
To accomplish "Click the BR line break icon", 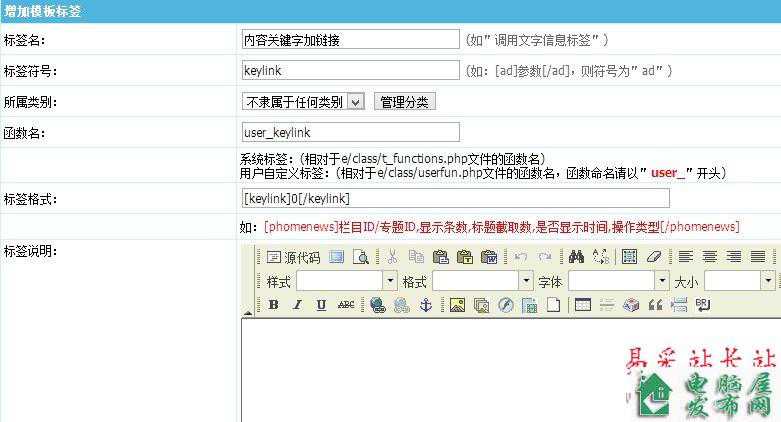I will [703, 304].
